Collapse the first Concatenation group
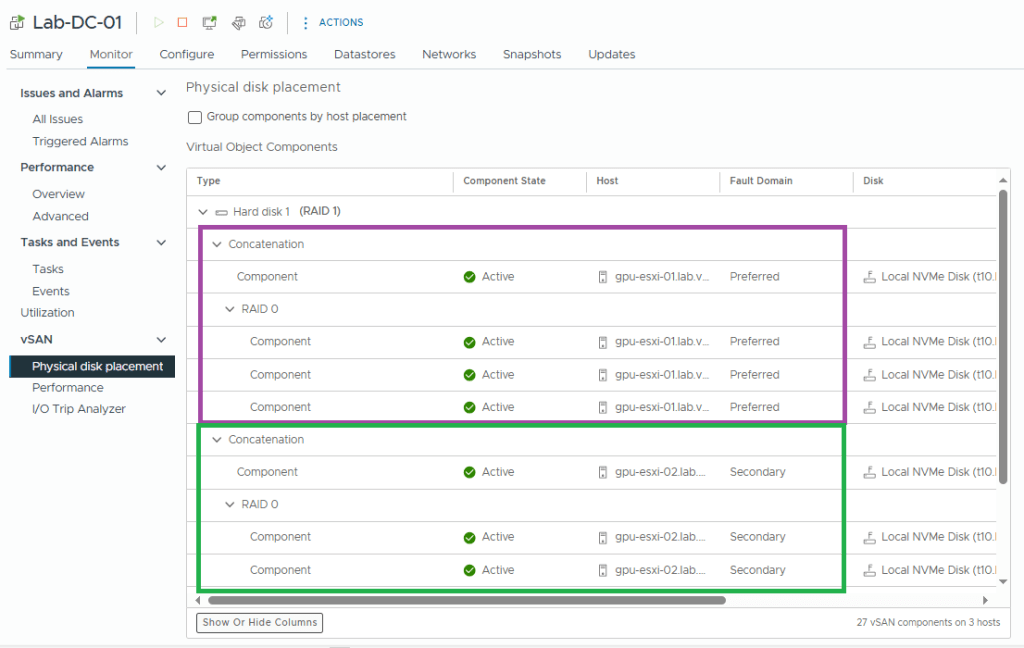Image resolution: width=1024 pixels, height=648 pixels. coord(217,244)
